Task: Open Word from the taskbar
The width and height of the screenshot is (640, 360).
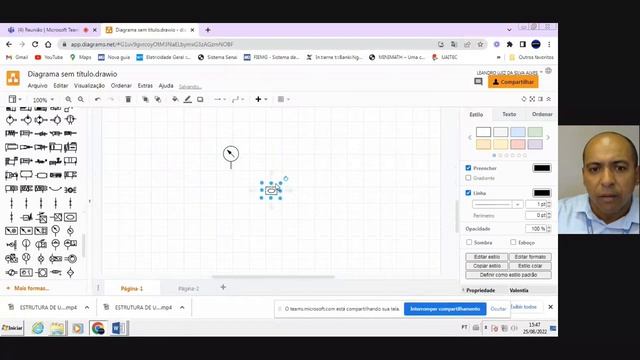Action: click(118, 328)
